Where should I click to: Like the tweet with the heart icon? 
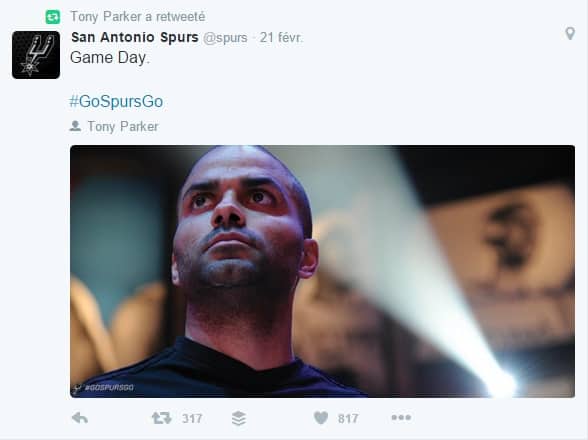point(321,418)
